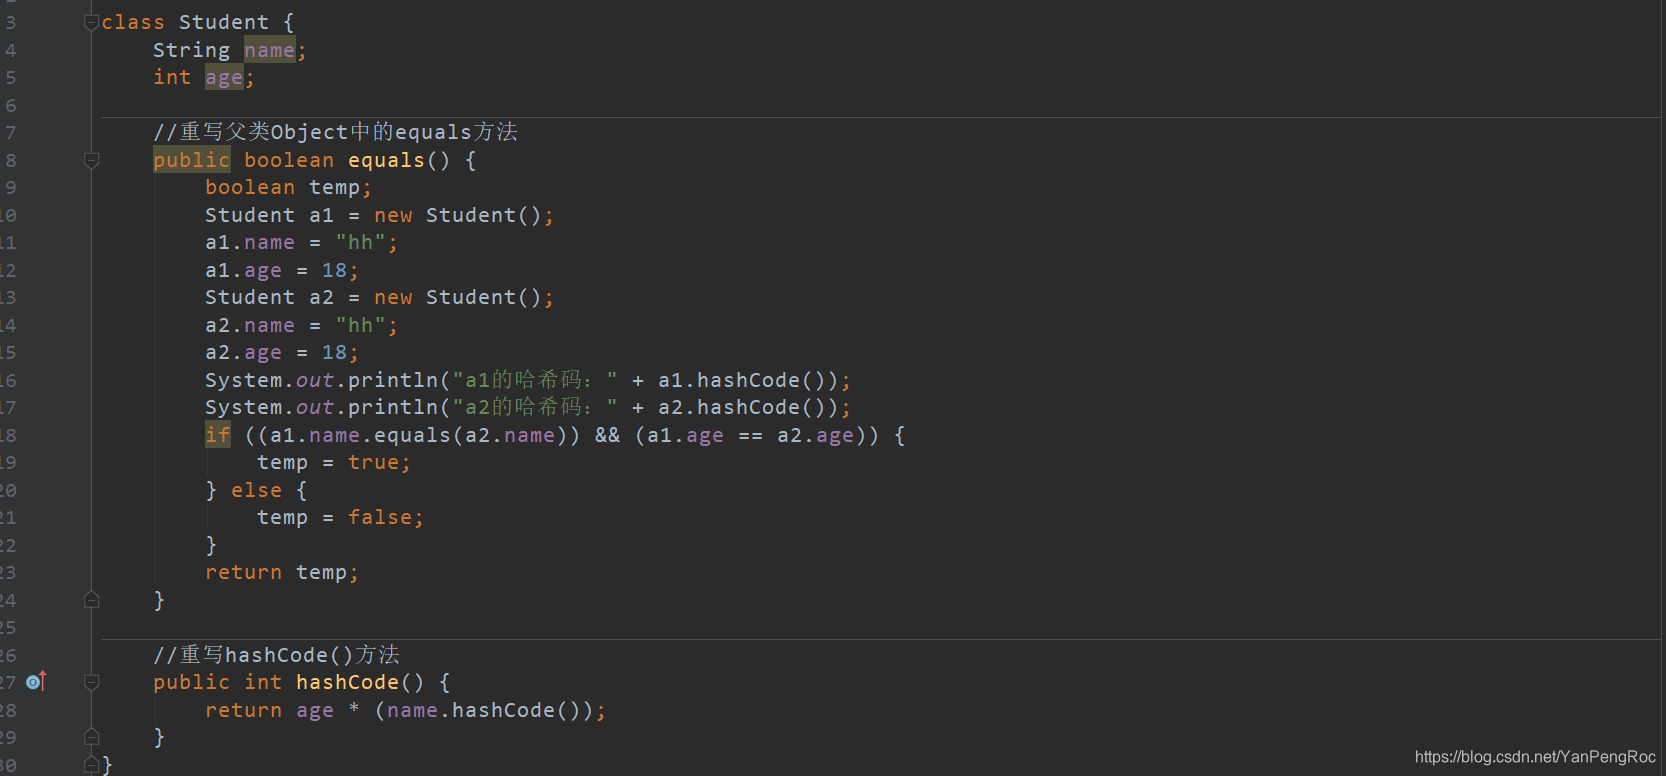Click the 'else' keyword

coord(257,490)
